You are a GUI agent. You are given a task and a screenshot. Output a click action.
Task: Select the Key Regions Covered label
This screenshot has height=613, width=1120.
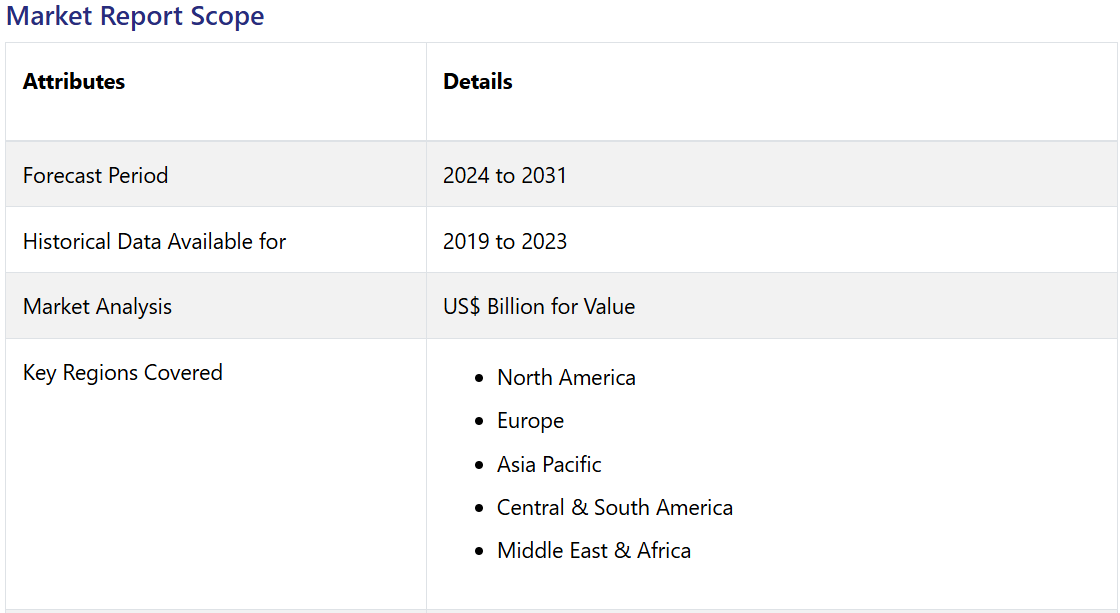coord(123,373)
